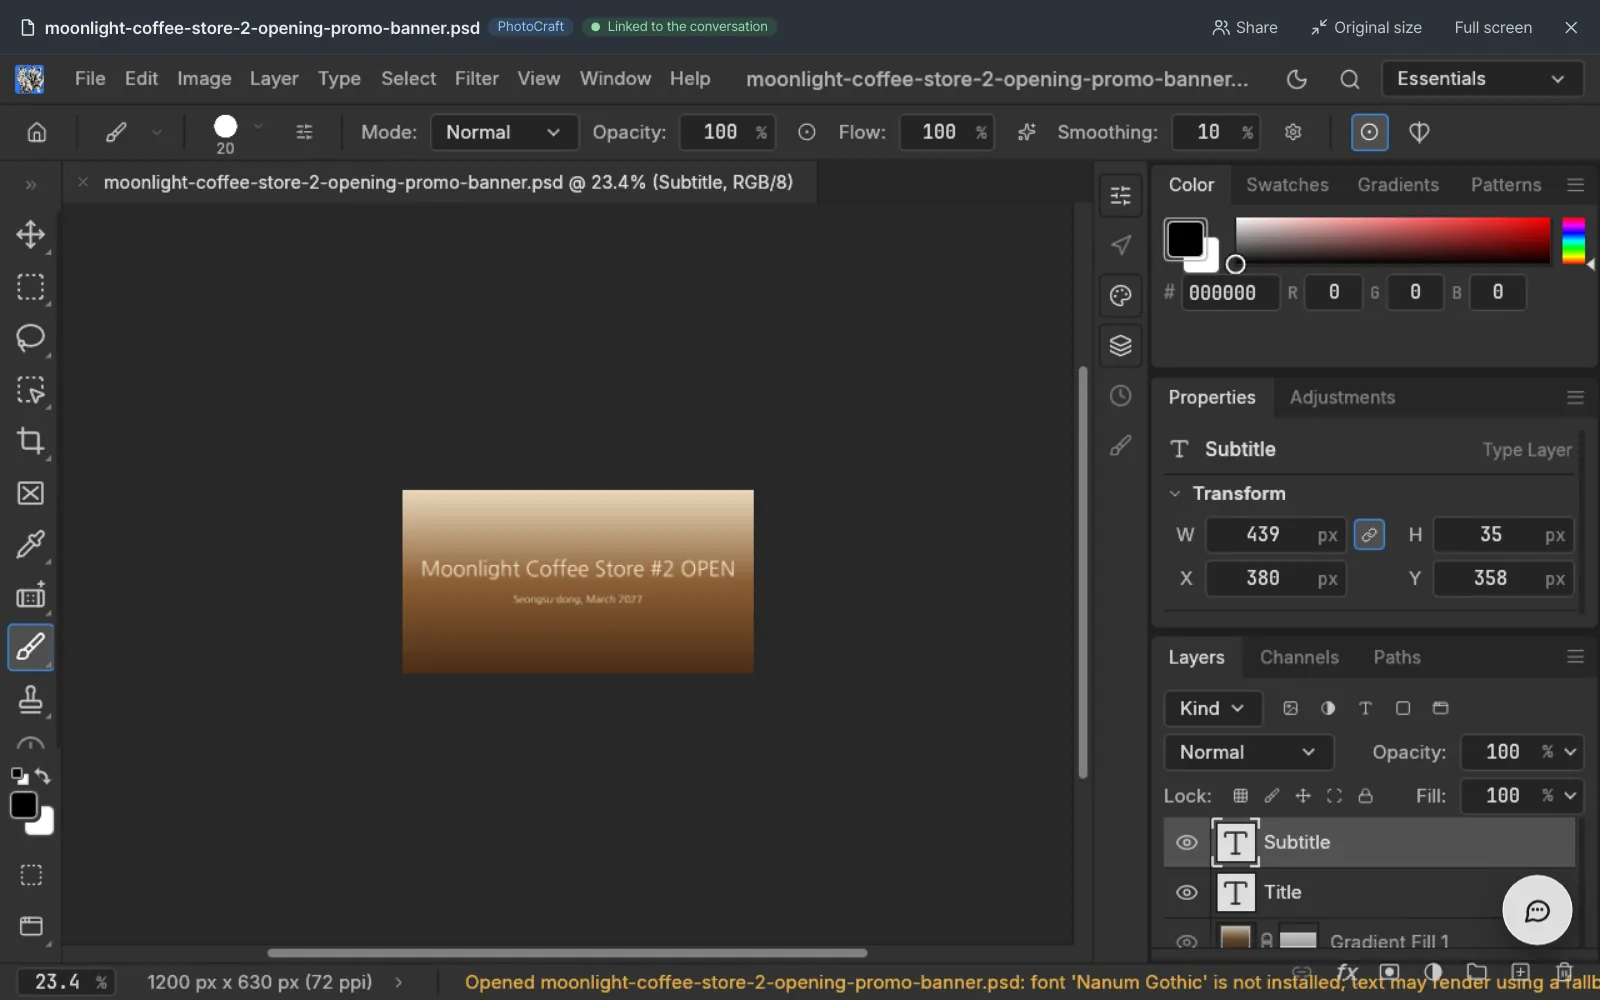This screenshot has width=1600, height=1000.
Task: Switch to dark mode moon icon
Action: point(1297,79)
